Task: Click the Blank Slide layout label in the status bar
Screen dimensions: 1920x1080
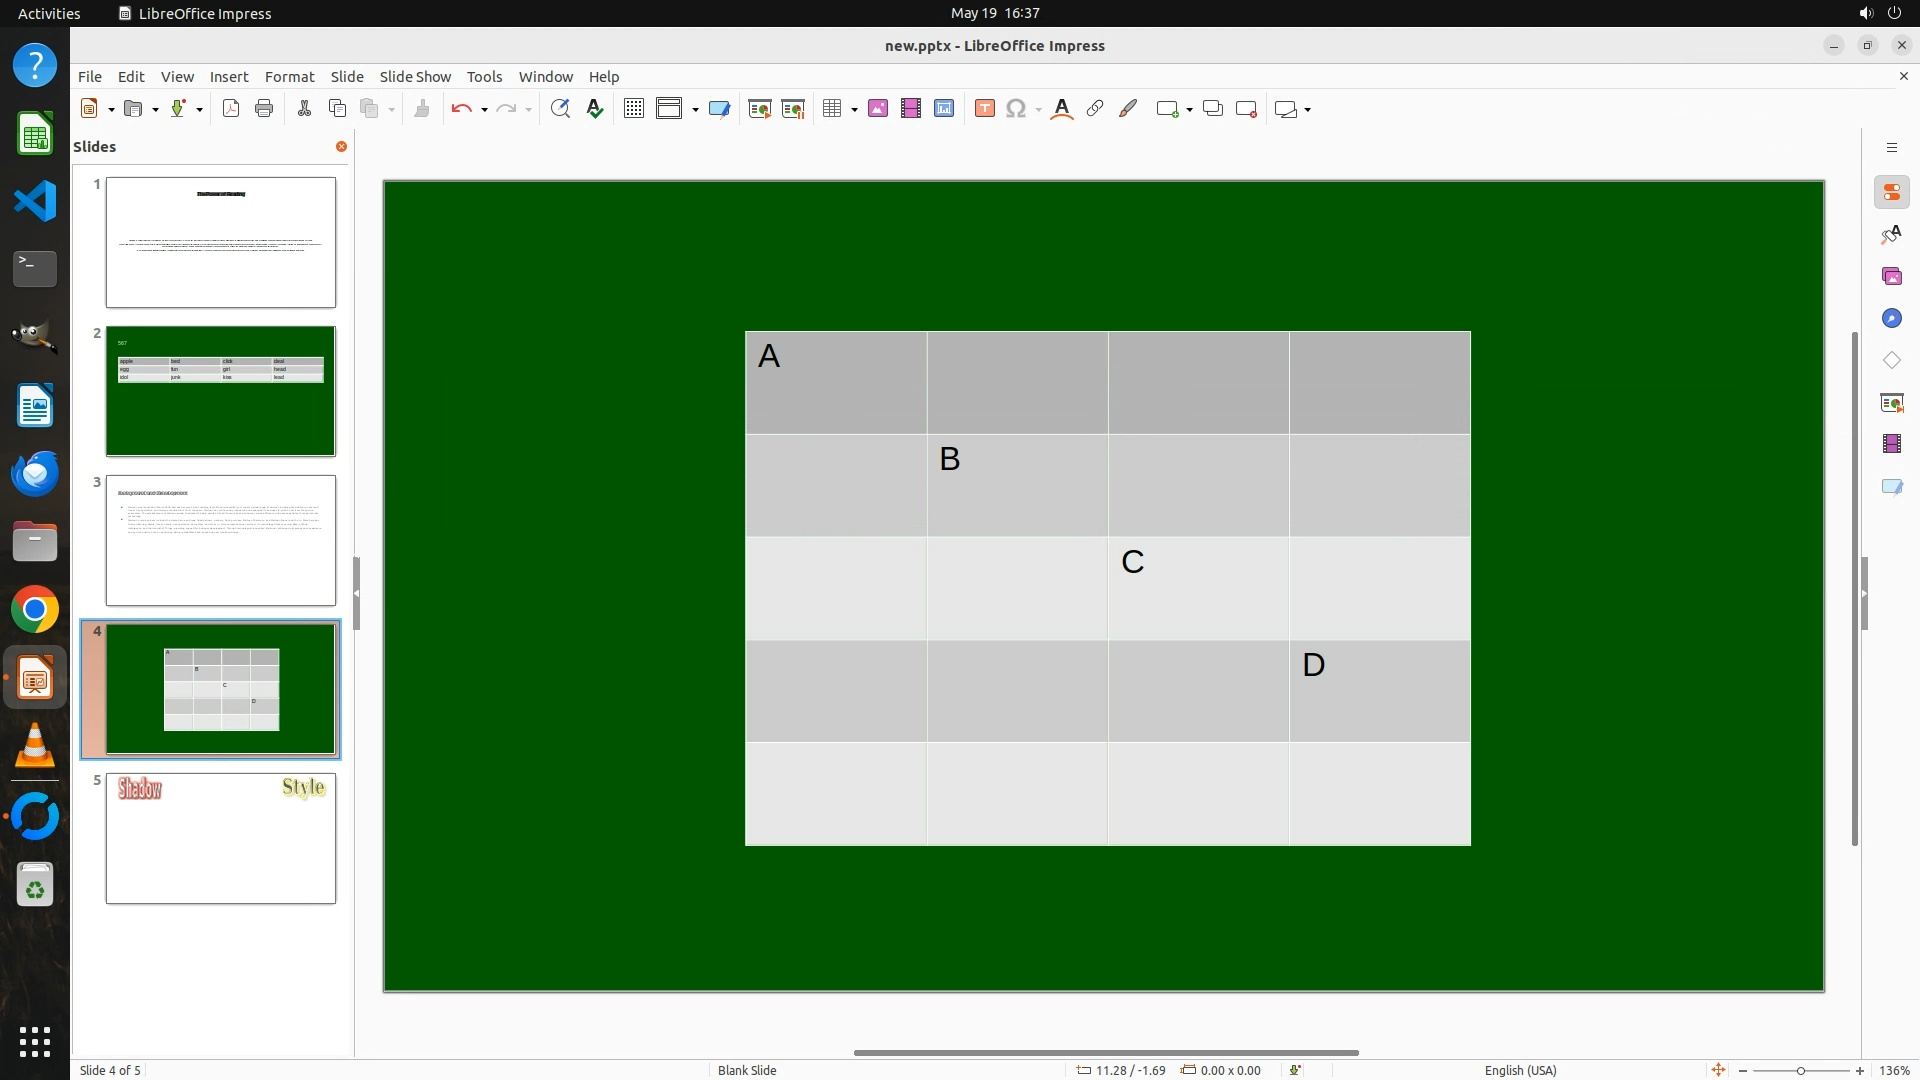Action: pos(747,1070)
